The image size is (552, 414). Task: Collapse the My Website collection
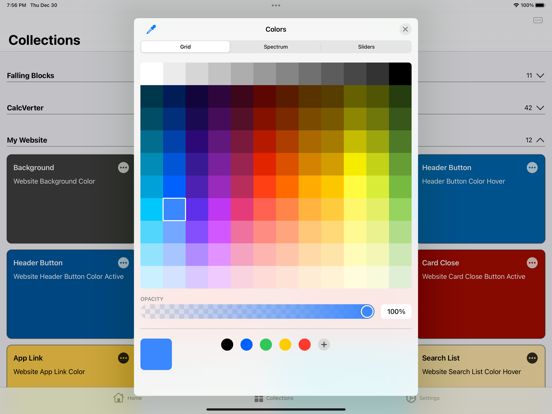click(x=540, y=140)
